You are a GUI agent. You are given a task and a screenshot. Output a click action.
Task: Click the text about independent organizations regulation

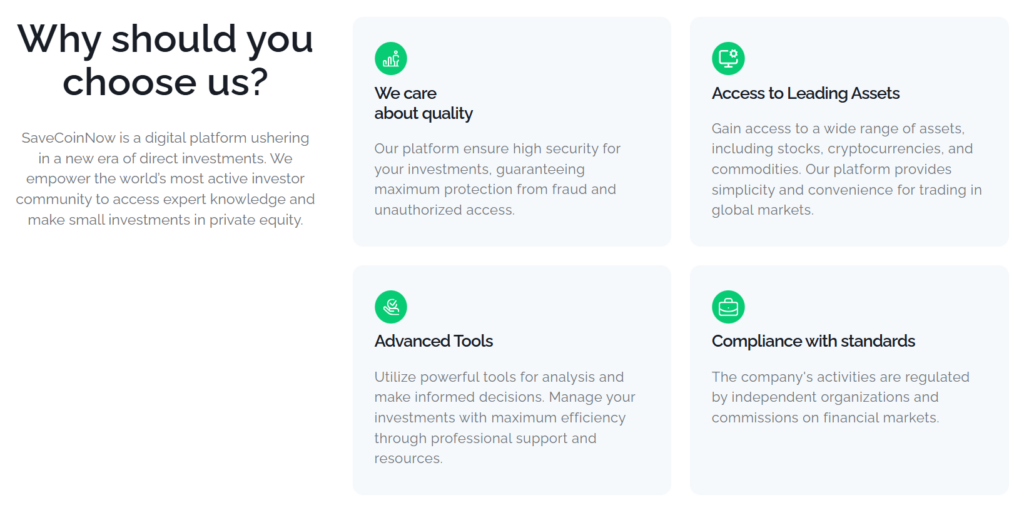click(x=840, y=397)
